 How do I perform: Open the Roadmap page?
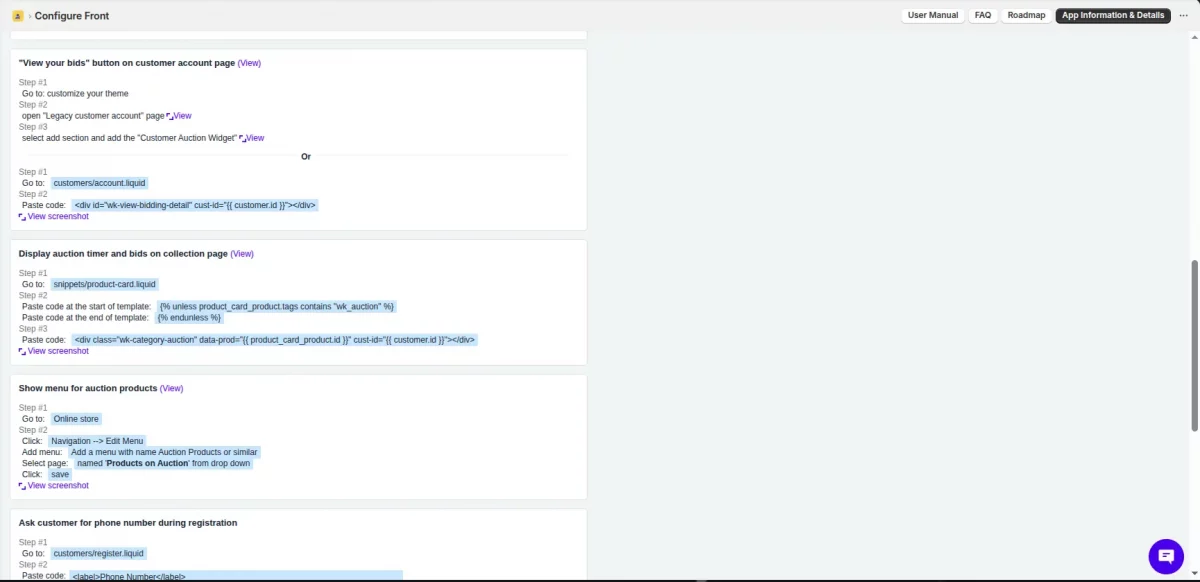[1026, 16]
